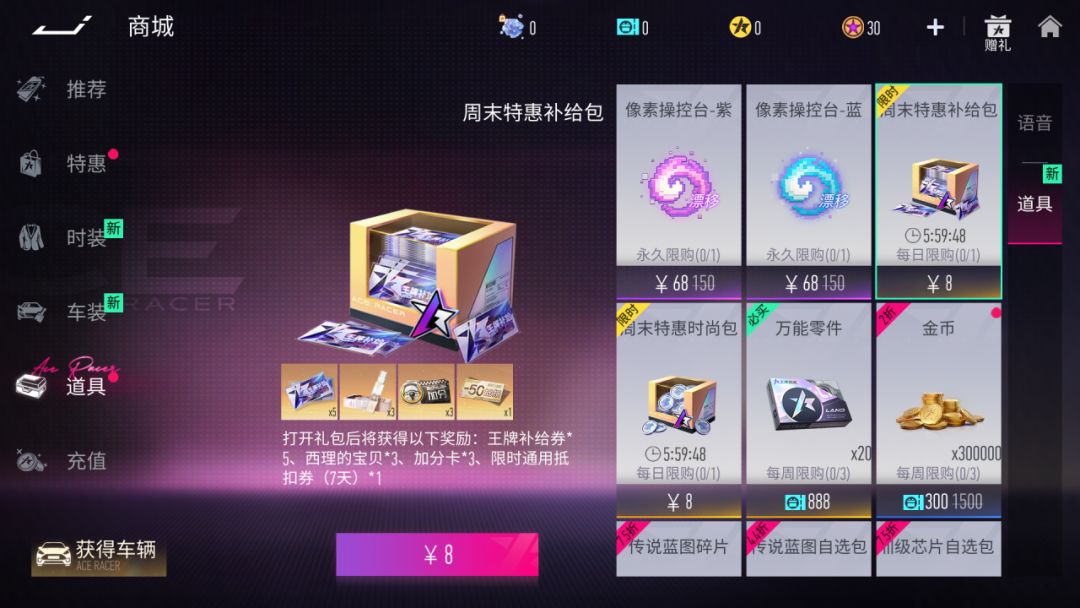Screen dimensions: 1080x608
Task: Click the gold star coin icon
Action: (x=740, y=27)
